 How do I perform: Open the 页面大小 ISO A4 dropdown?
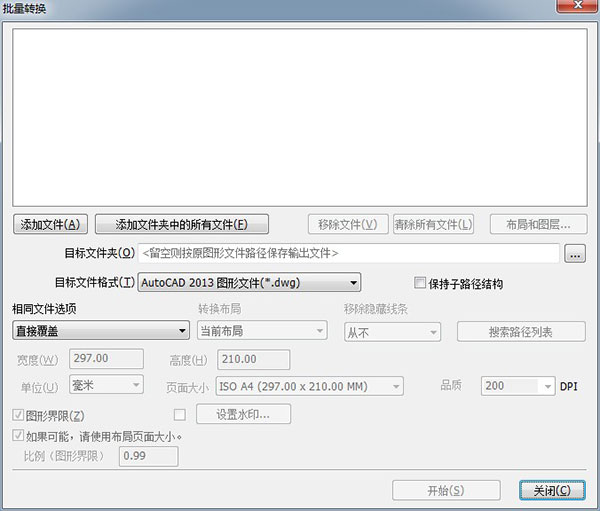coord(310,385)
